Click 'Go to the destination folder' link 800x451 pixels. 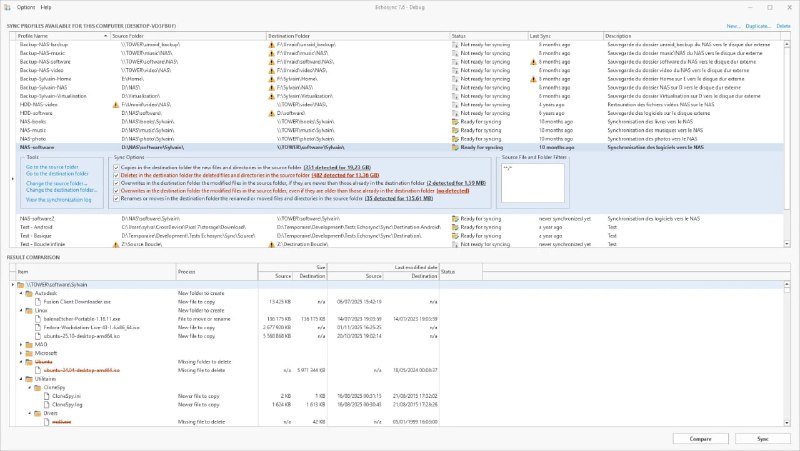[57, 173]
